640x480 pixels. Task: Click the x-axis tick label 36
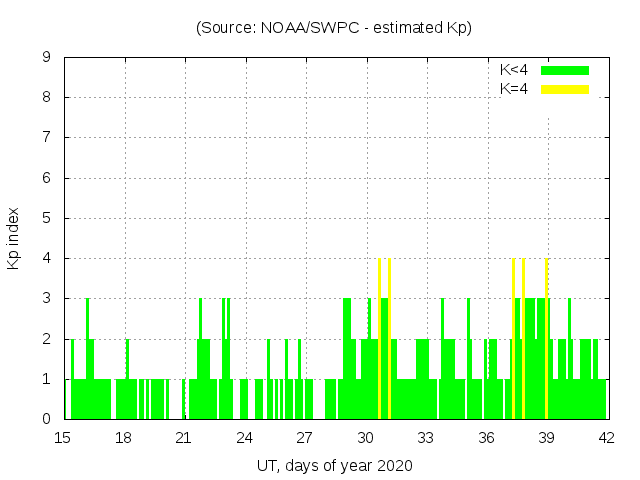click(486, 438)
